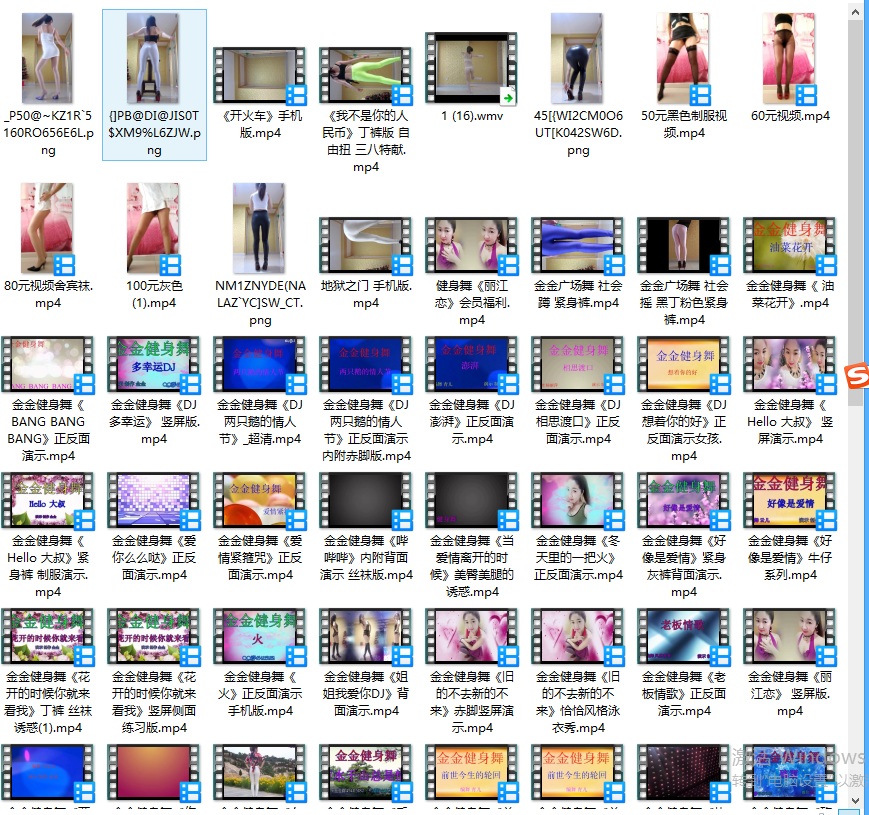Image resolution: width=869 pixels, height=815 pixels.
Task: Select the 《姐姐我爱你DJ》背面演示.mp4 icon
Action: tap(366, 637)
